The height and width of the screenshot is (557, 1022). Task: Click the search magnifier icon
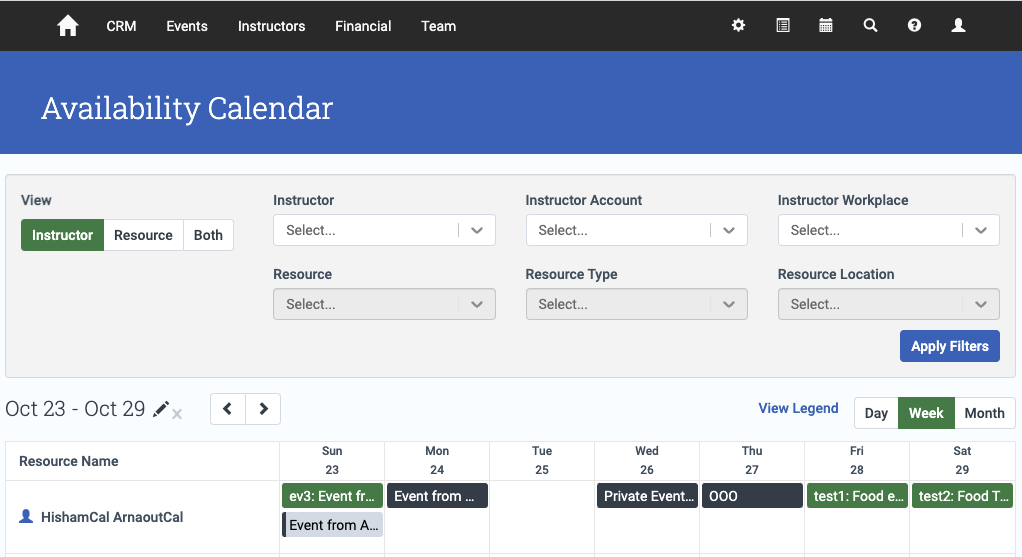pos(870,25)
